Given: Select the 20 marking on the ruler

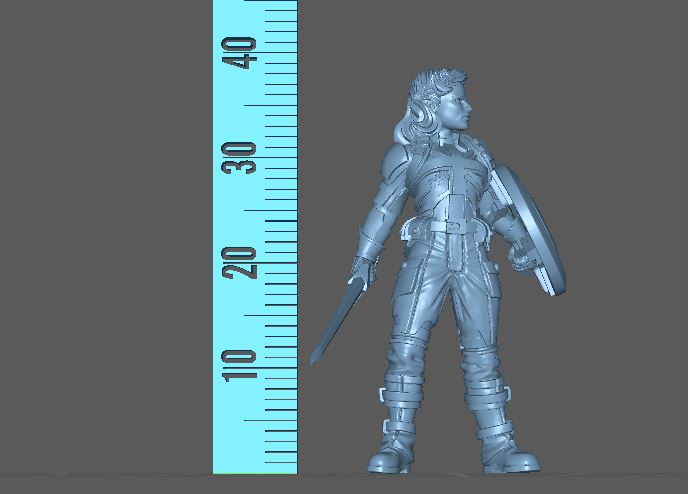Looking at the screenshot, I should pyautogui.click(x=242, y=262).
